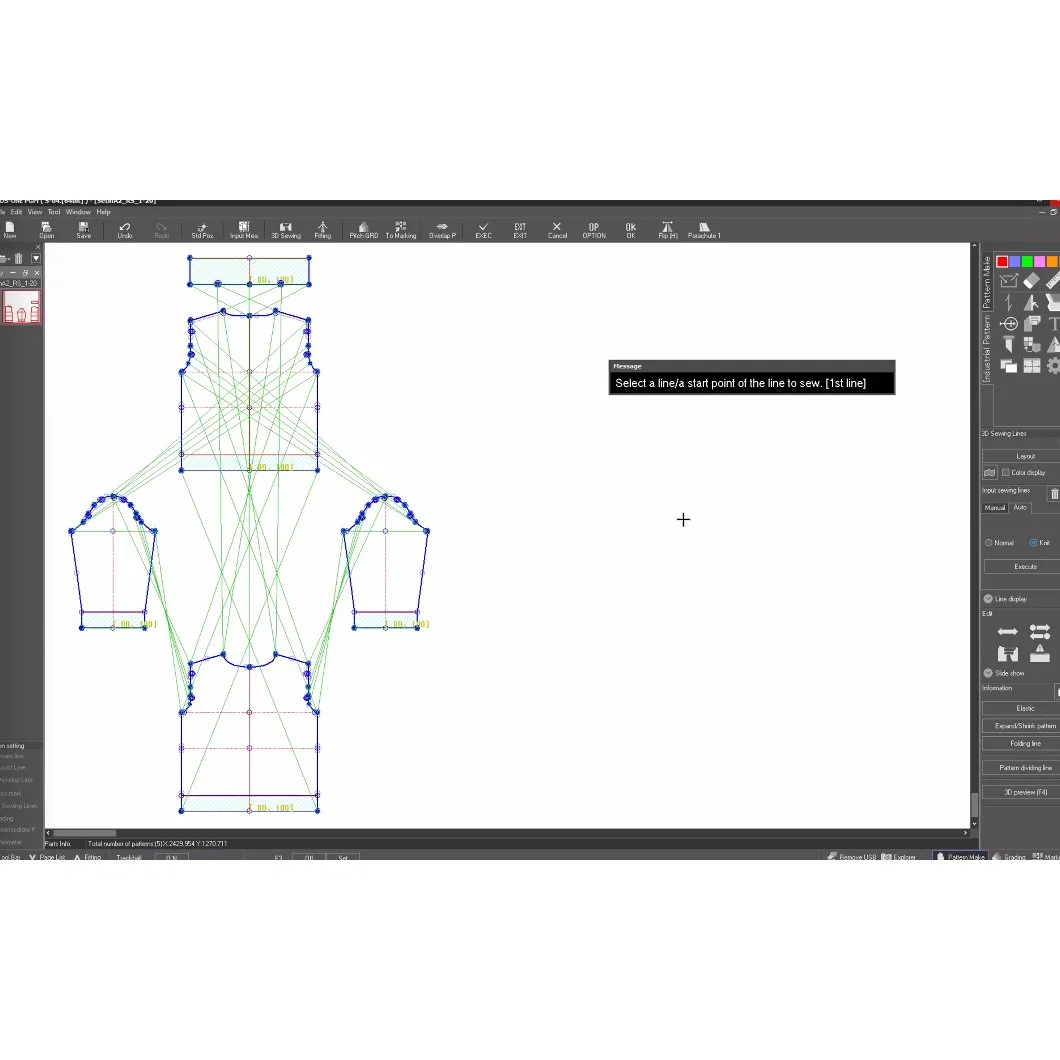Click the OK toolbar icon

pyautogui.click(x=631, y=230)
